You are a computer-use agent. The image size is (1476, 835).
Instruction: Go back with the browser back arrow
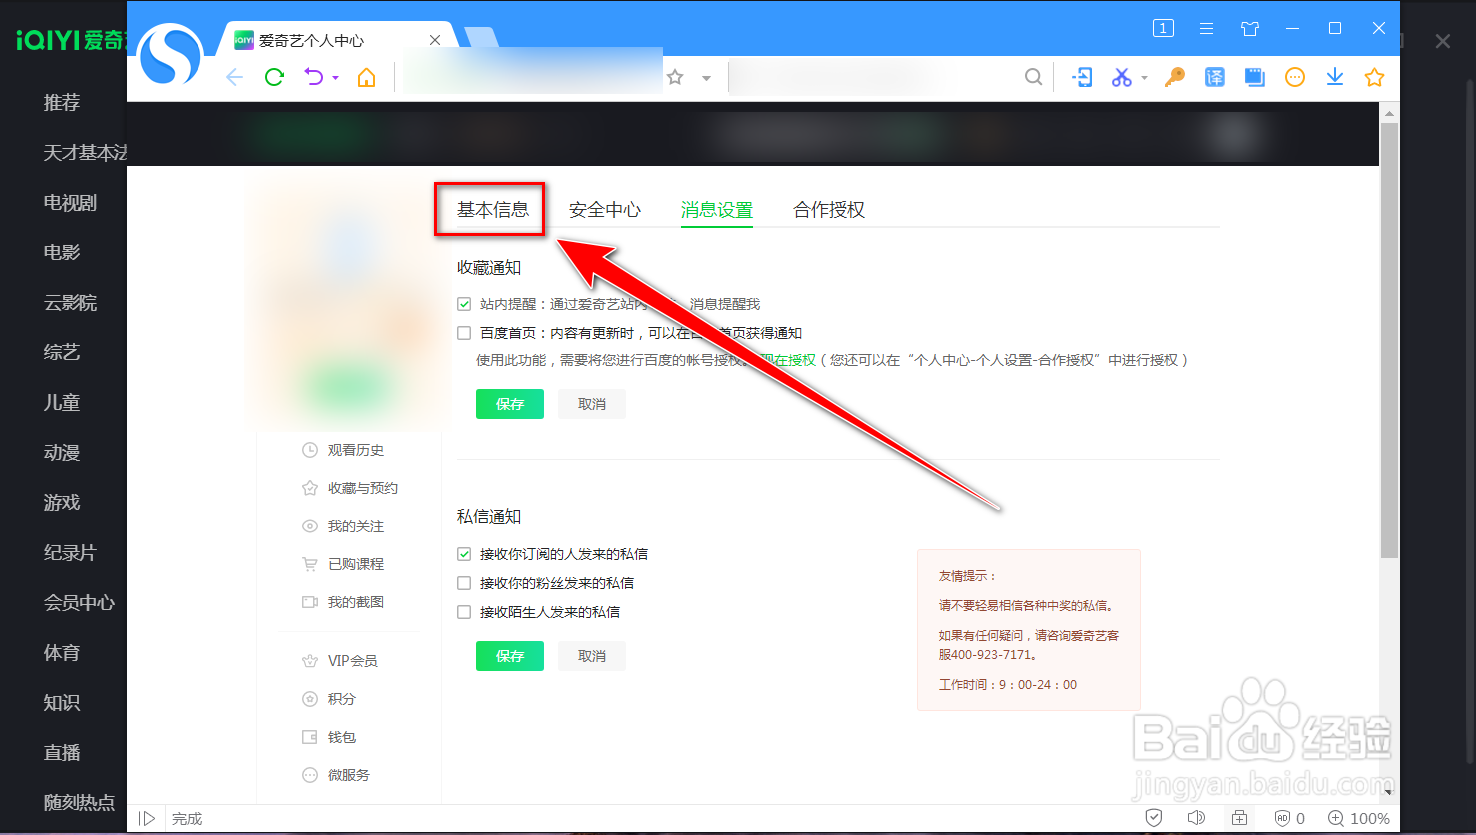point(235,77)
